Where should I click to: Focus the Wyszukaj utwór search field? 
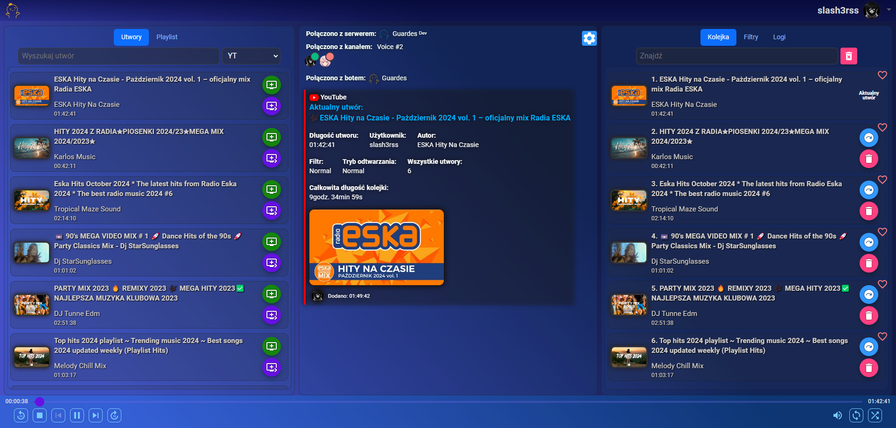(119, 56)
